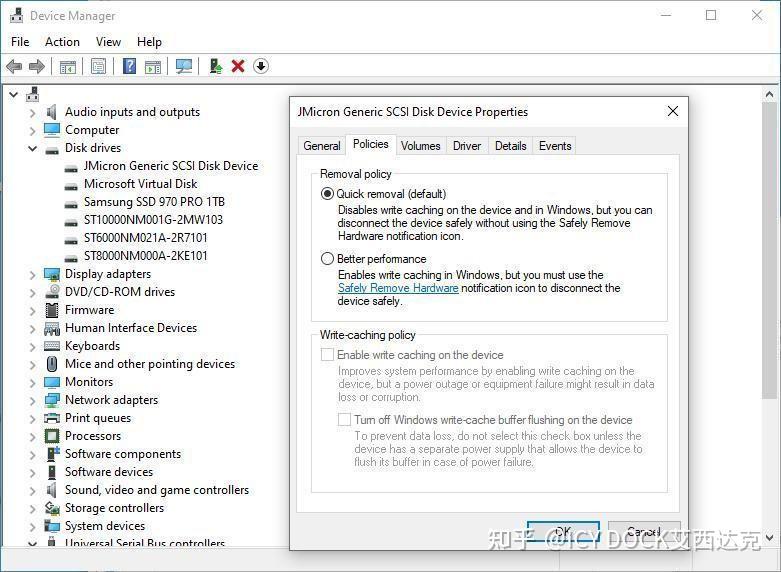Image resolution: width=781 pixels, height=572 pixels.
Task: Switch to the Volumes tab
Action: coord(420,146)
